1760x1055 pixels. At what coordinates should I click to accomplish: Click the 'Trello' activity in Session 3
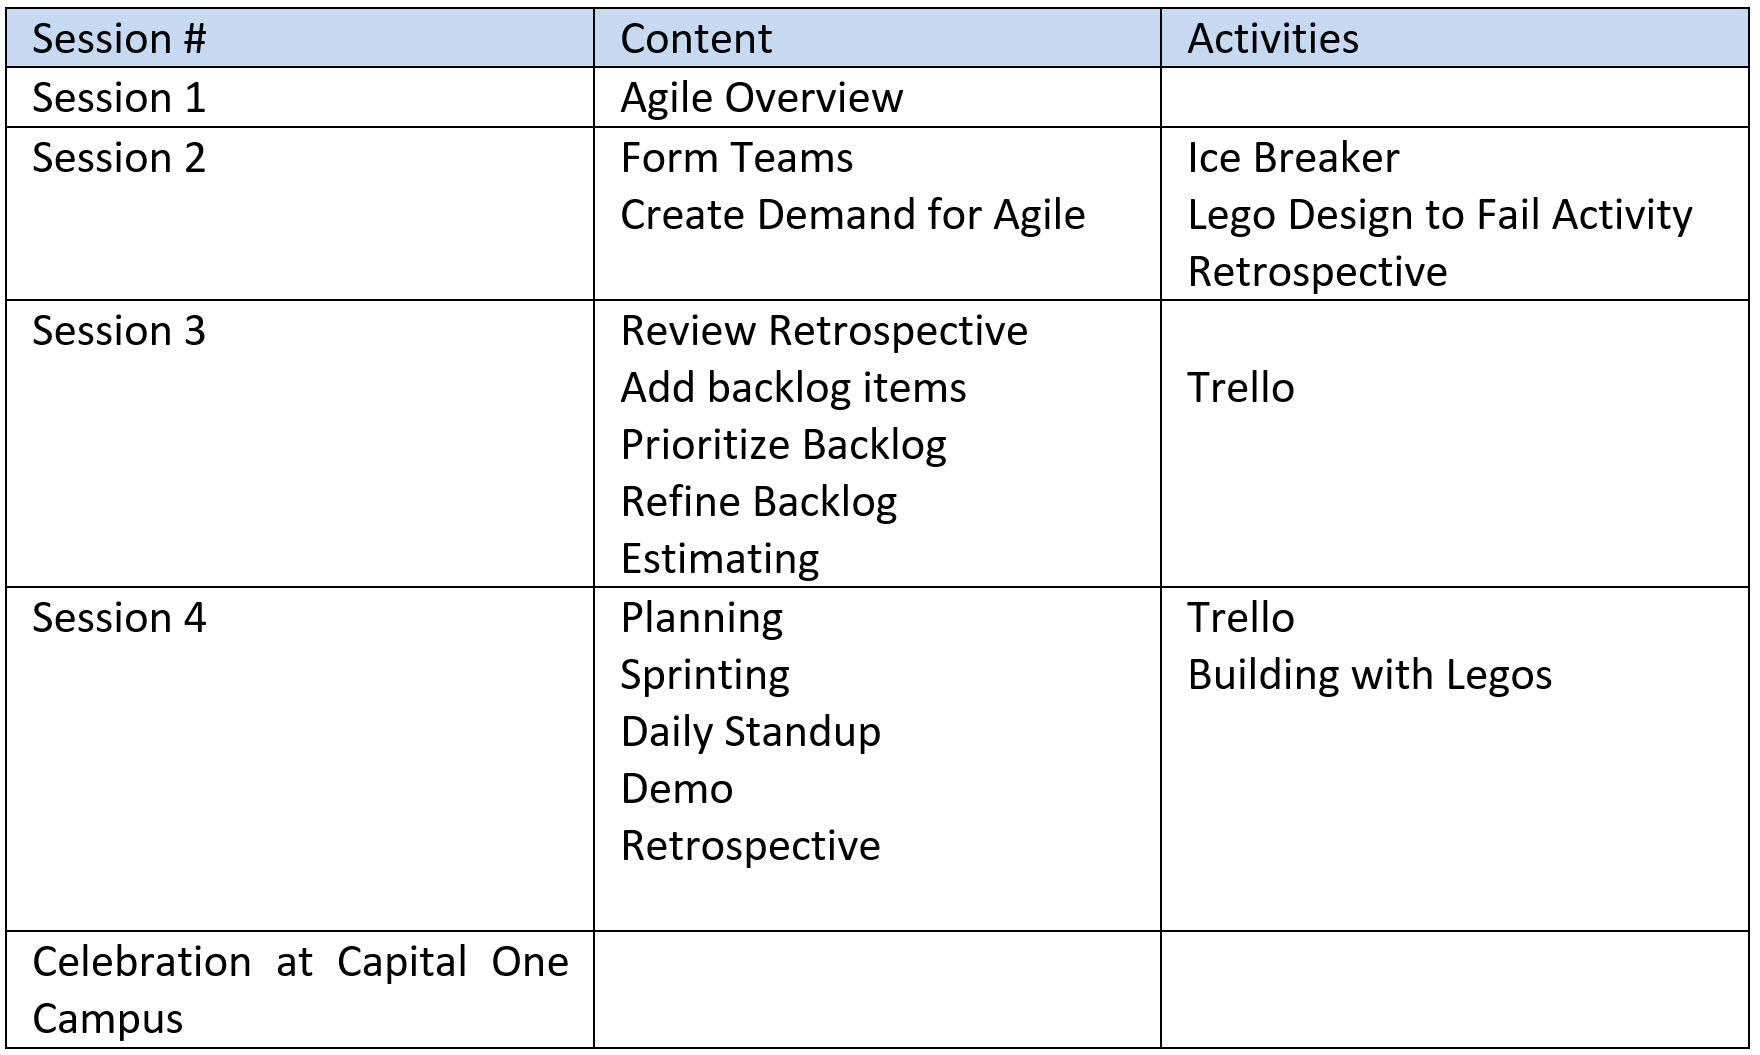[1241, 388]
